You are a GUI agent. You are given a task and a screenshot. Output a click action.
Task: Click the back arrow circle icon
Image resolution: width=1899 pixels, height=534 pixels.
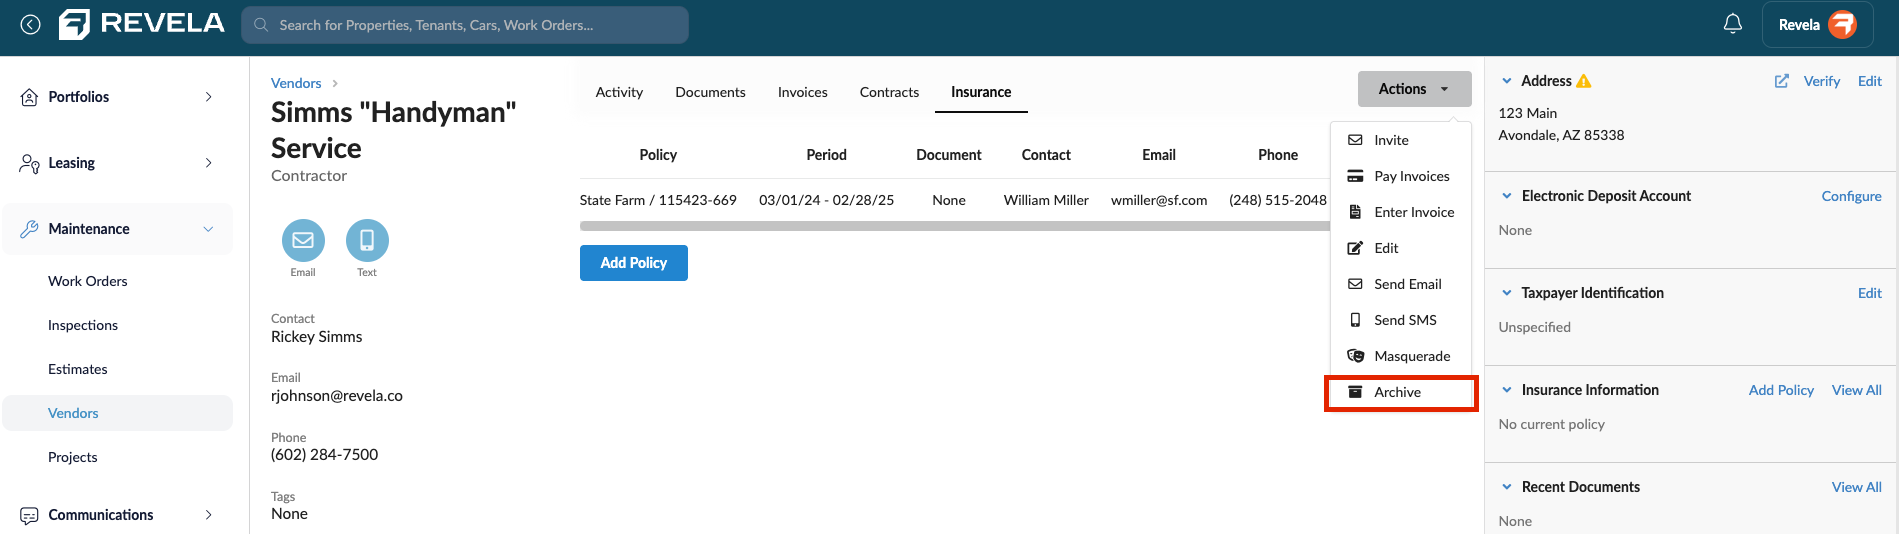click(x=31, y=25)
